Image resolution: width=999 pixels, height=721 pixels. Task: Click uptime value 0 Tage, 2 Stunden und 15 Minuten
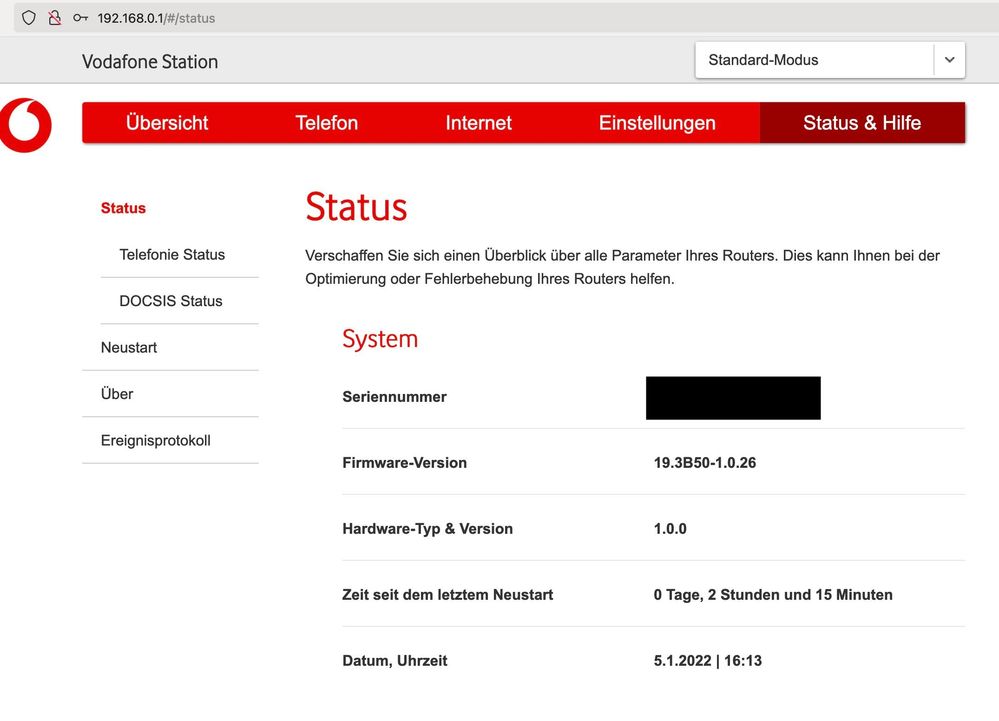(773, 595)
